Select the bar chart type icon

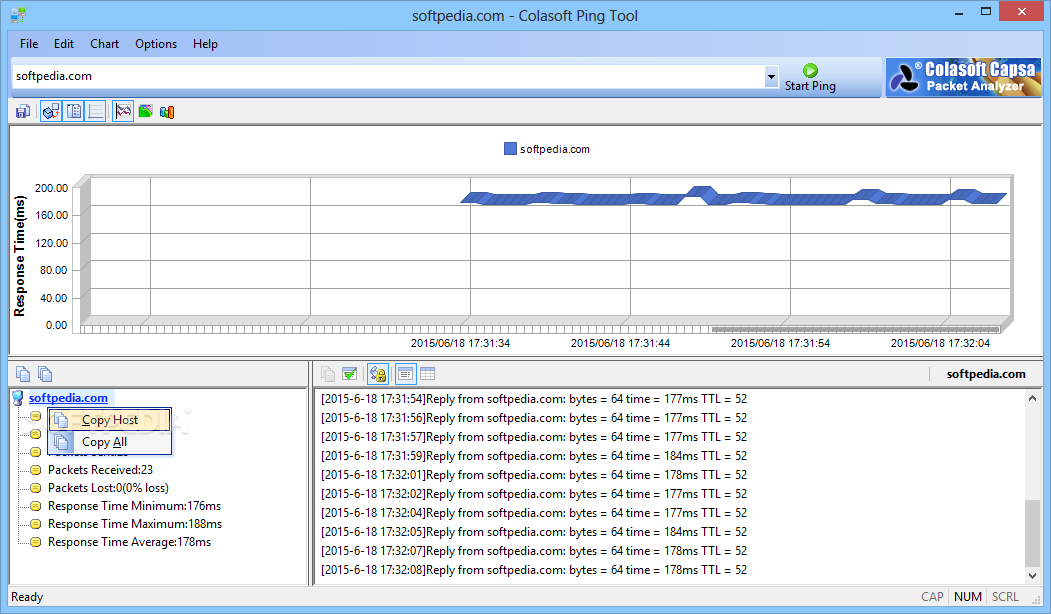(x=167, y=111)
